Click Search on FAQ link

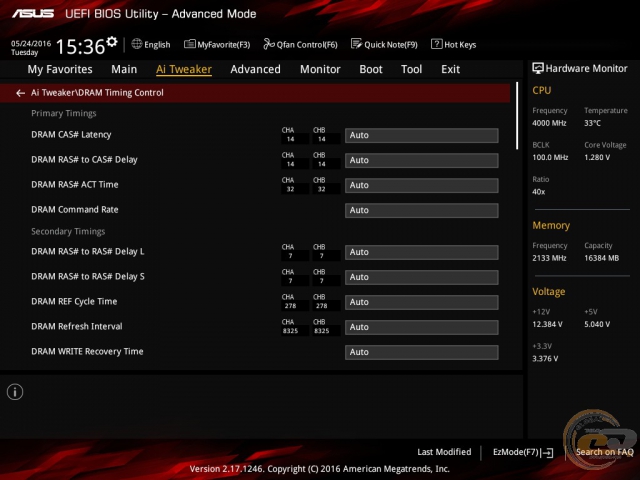(x=604, y=452)
